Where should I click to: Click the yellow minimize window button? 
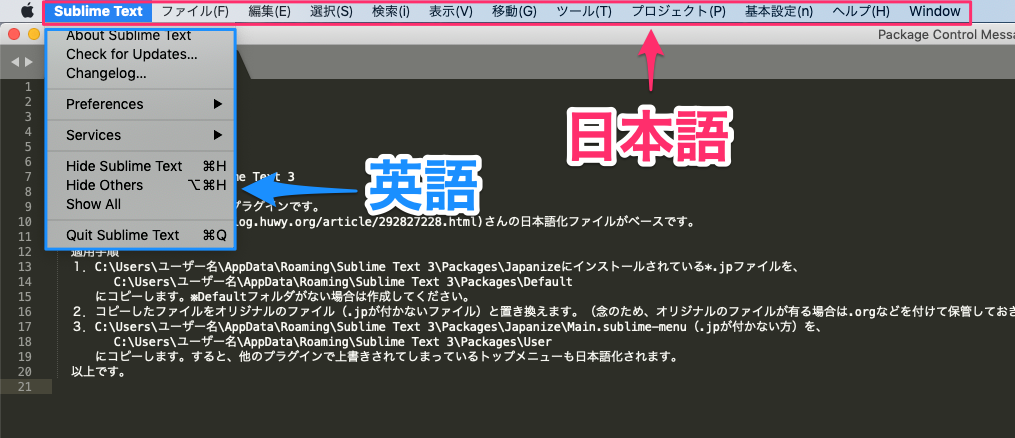coord(34,34)
